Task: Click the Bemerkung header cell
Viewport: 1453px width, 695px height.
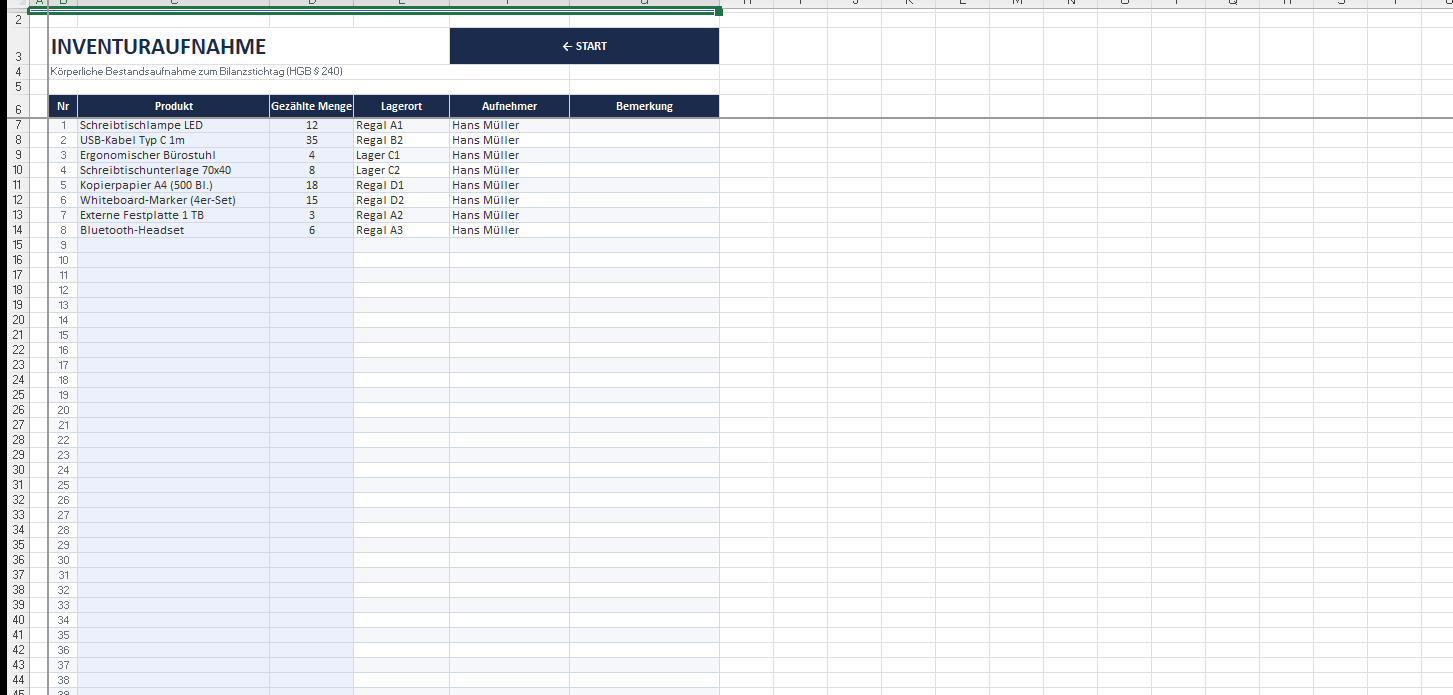Action: point(644,106)
